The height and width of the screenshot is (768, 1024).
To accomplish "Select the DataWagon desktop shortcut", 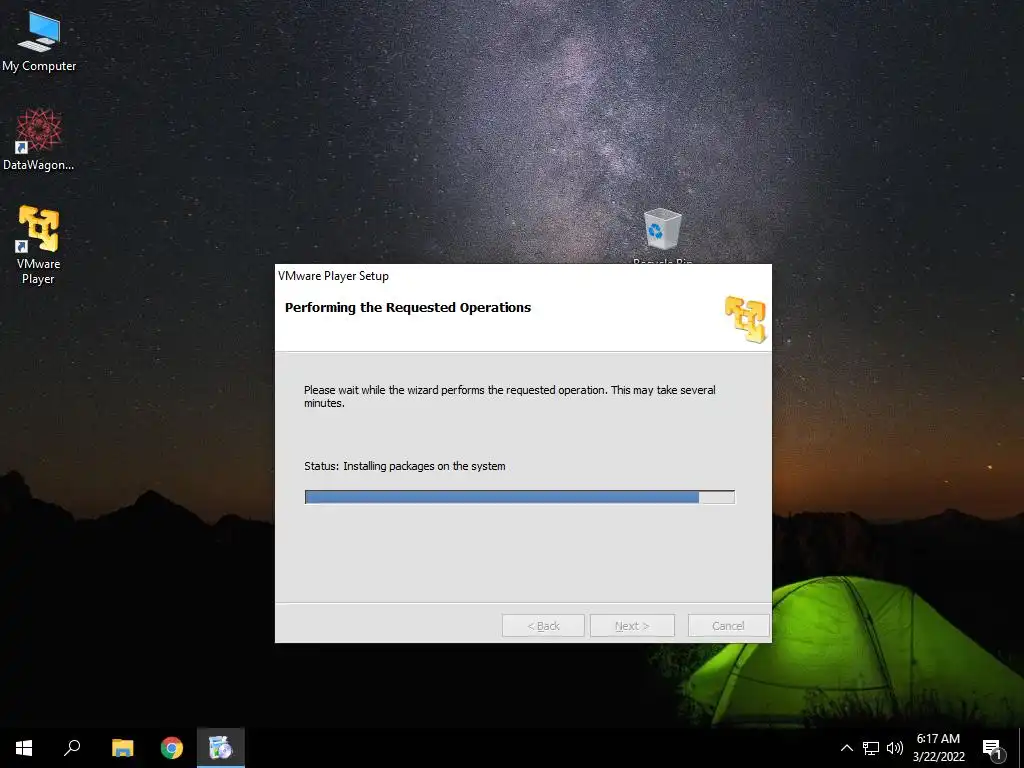I will [39, 140].
